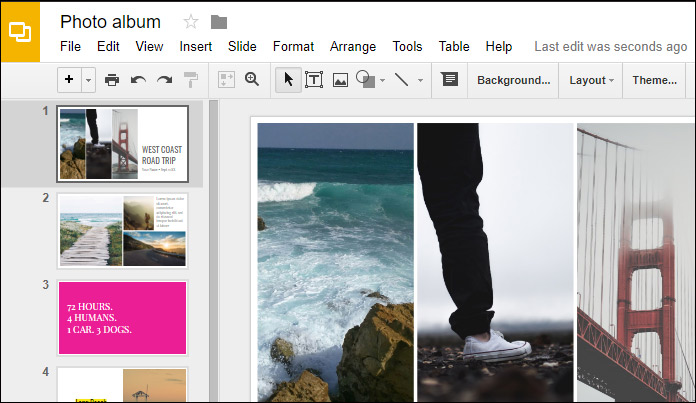Add a new slide with plus button
The width and height of the screenshot is (696, 403).
(x=69, y=80)
